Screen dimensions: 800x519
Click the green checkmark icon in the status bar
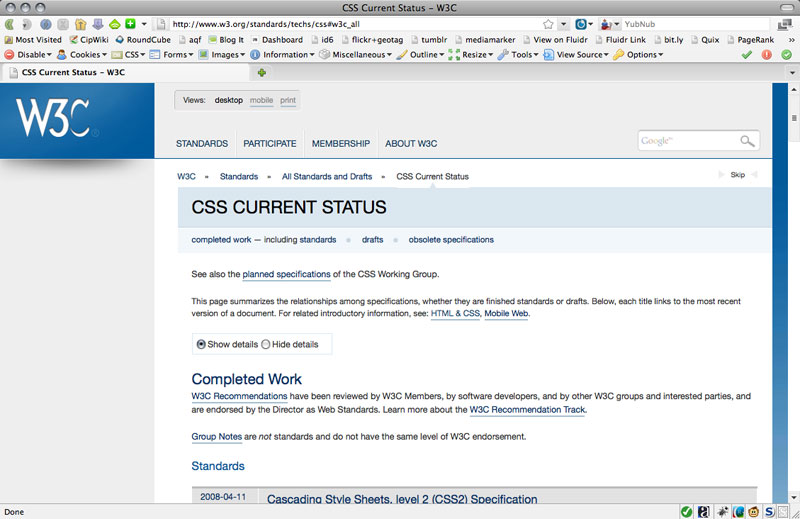pyautogui.click(x=687, y=511)
